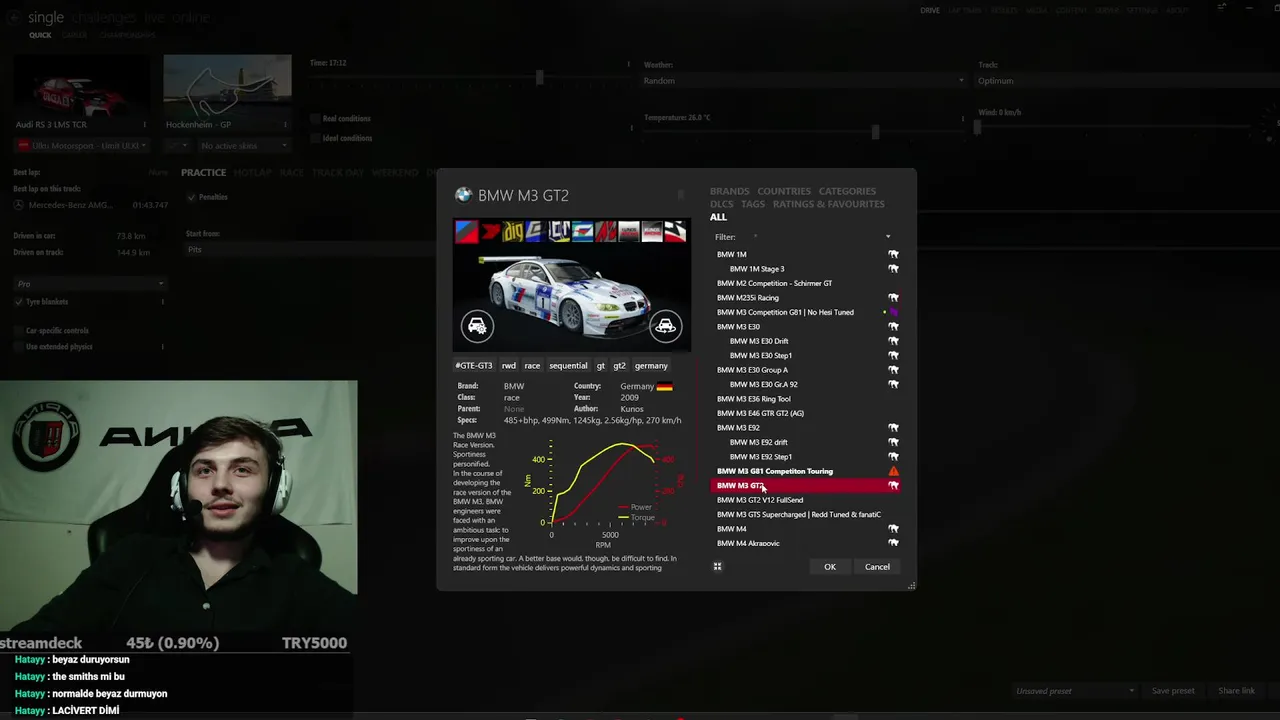Switch to the COUNTRIES tab
Viewport: 1280px width, 720px height.
point(784,191)
